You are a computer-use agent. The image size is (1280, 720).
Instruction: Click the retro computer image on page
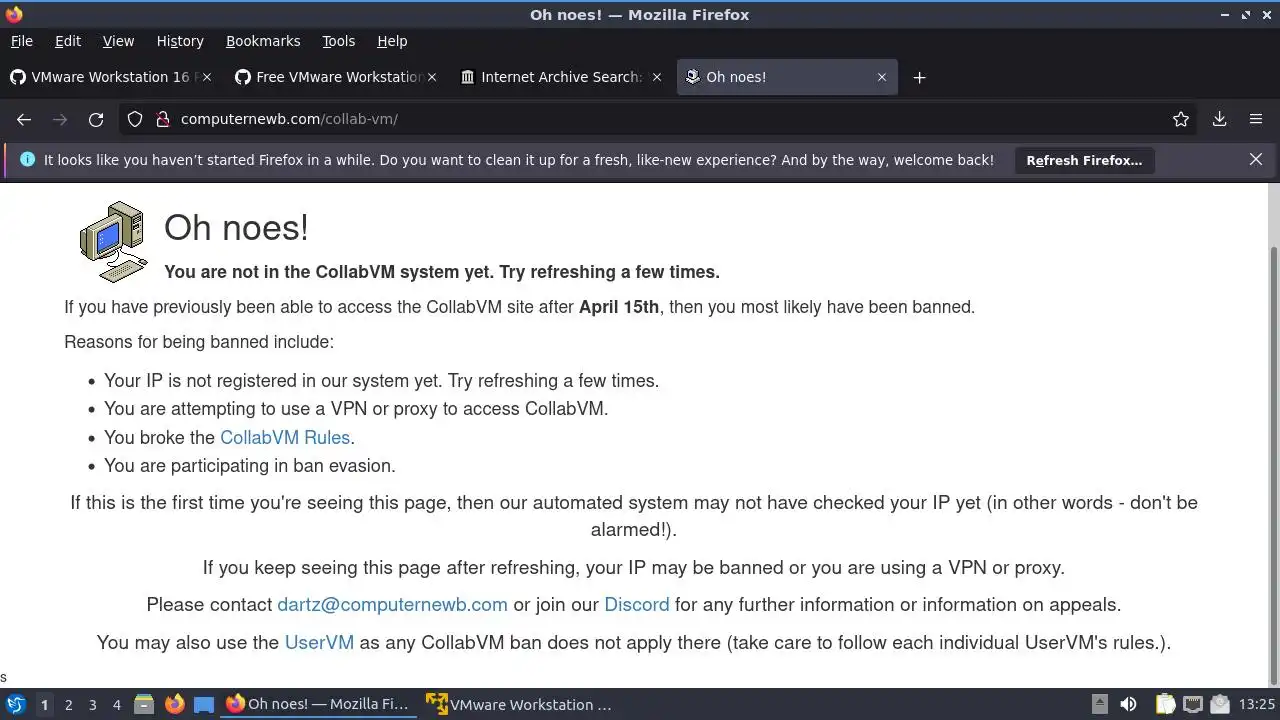click(112, 242)
